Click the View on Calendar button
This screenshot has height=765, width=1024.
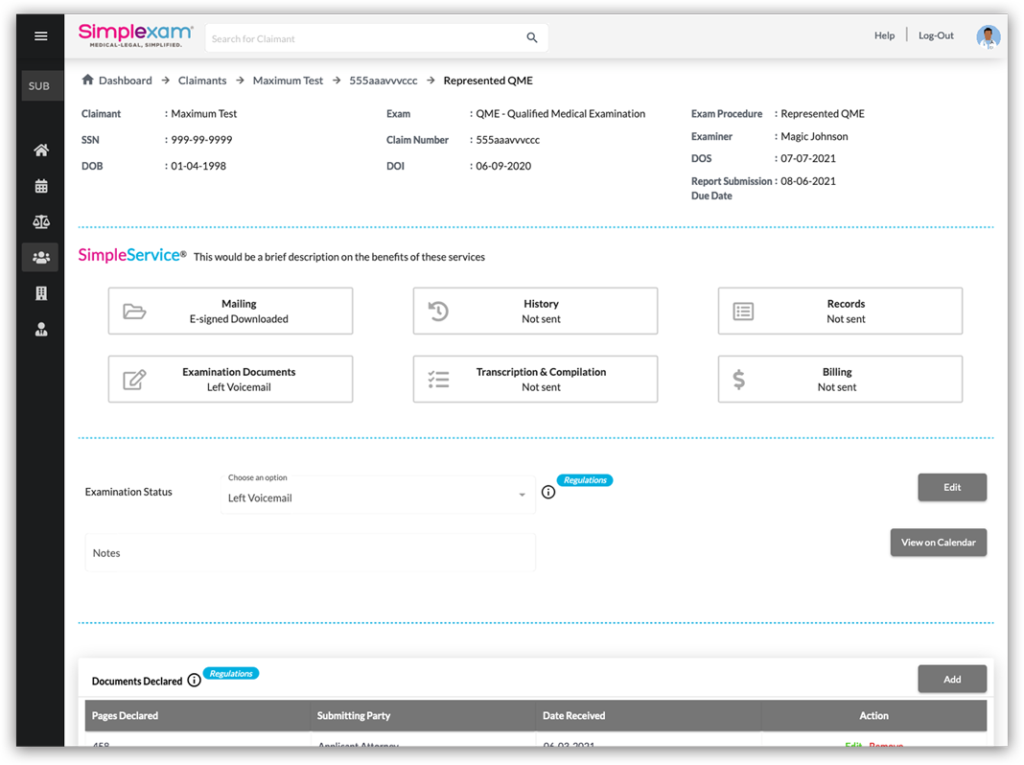938,542
